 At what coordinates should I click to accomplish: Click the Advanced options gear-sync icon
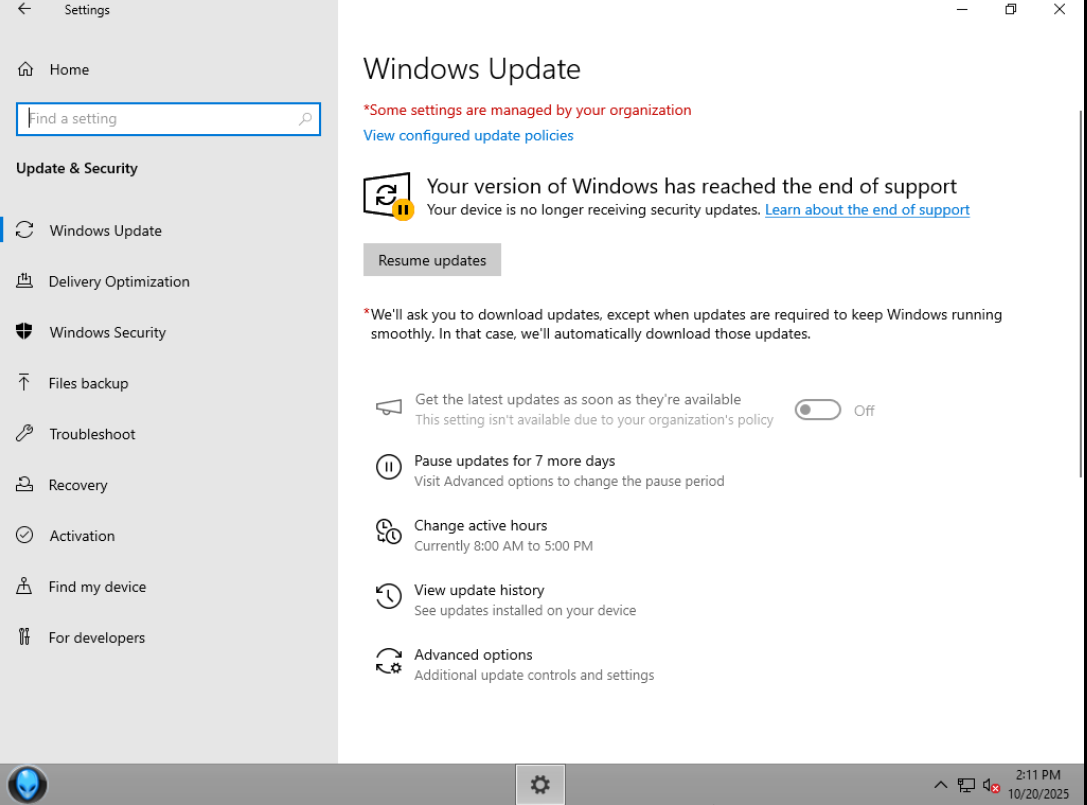(x=388, y=661)
